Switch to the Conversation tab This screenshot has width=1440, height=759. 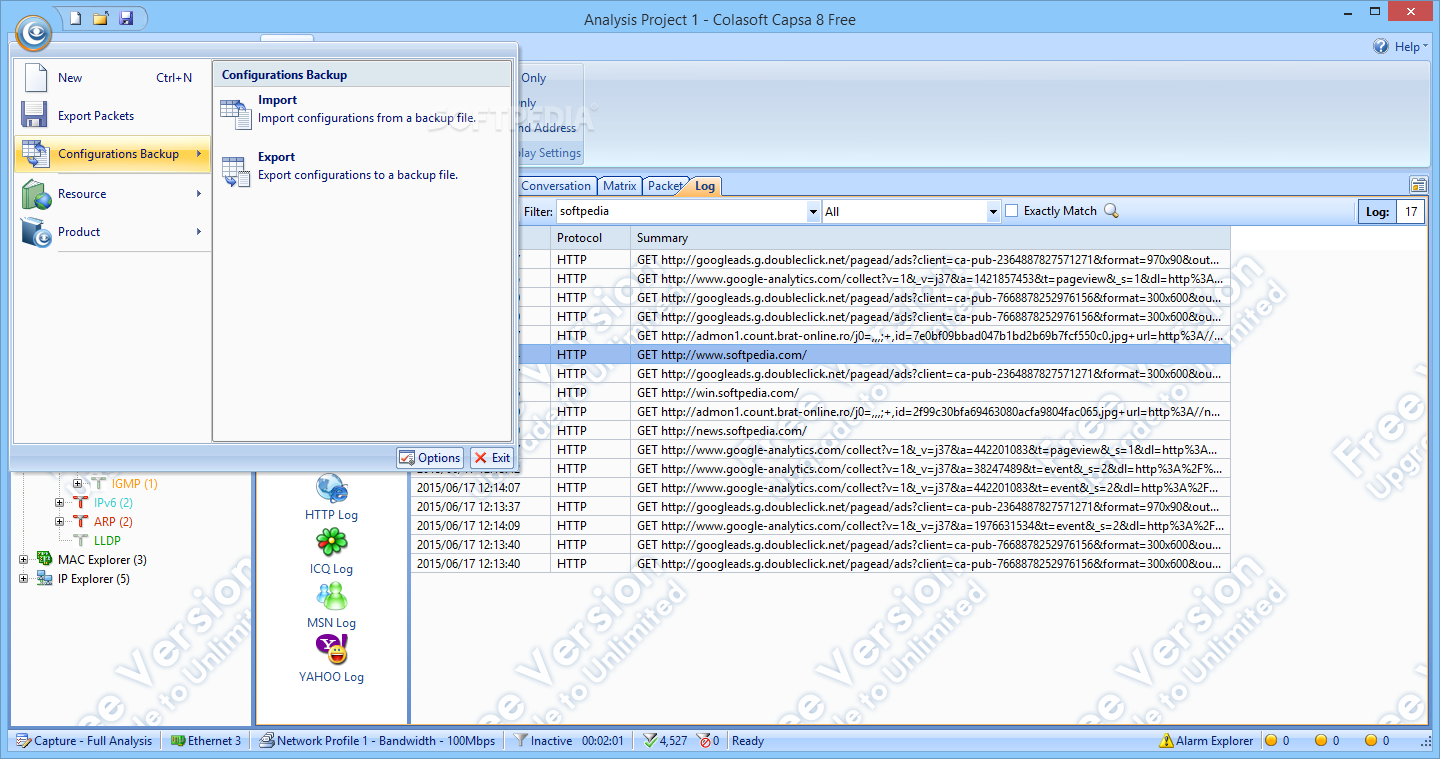(x=556, y=186)
